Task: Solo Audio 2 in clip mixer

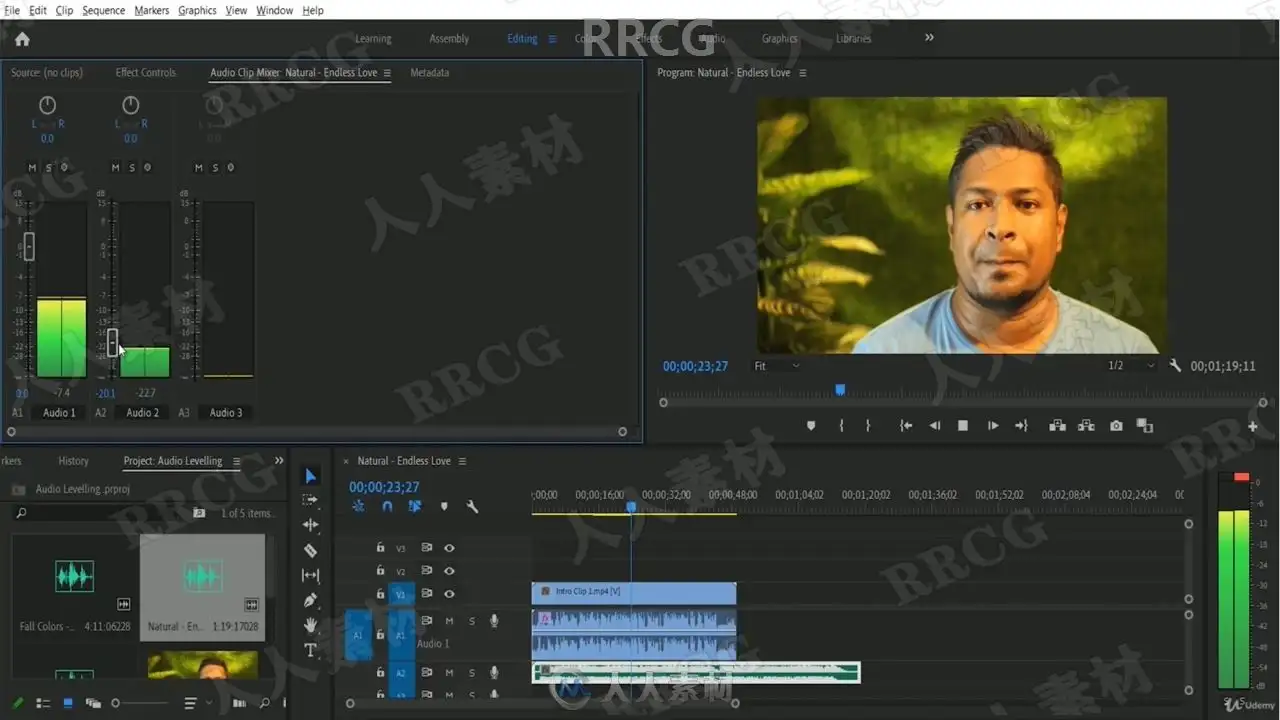Action: pos(131,168)
